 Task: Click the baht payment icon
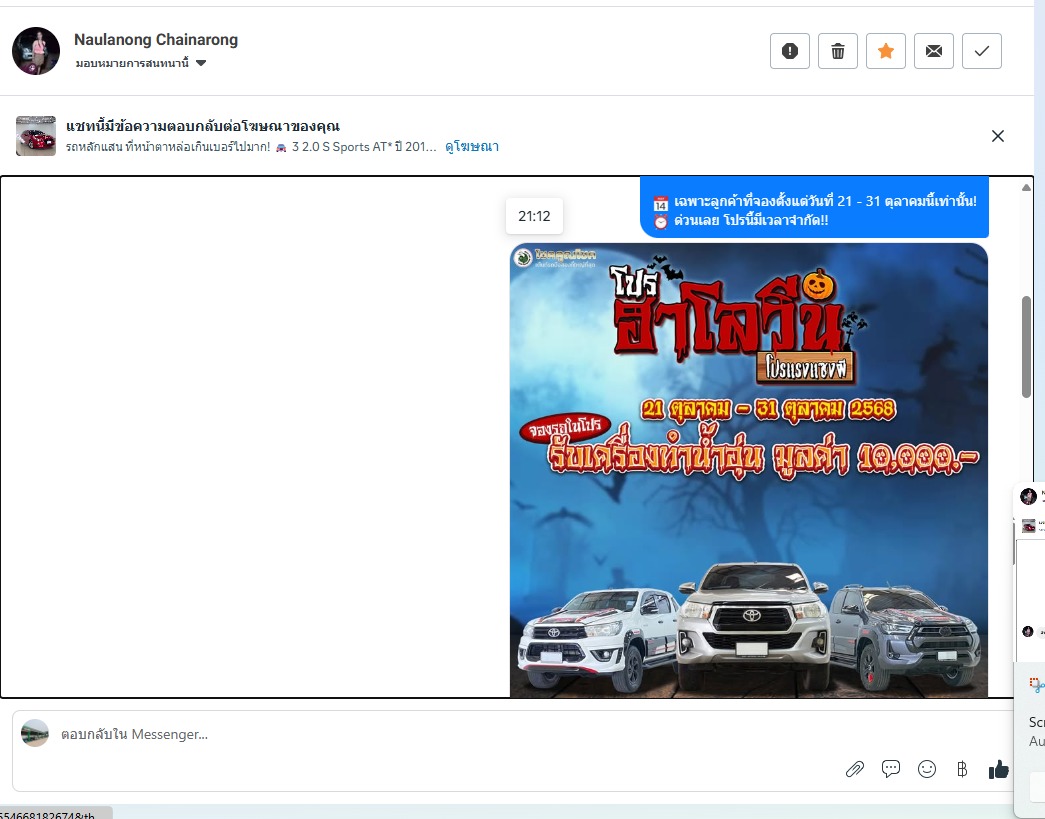coord(962,769)
